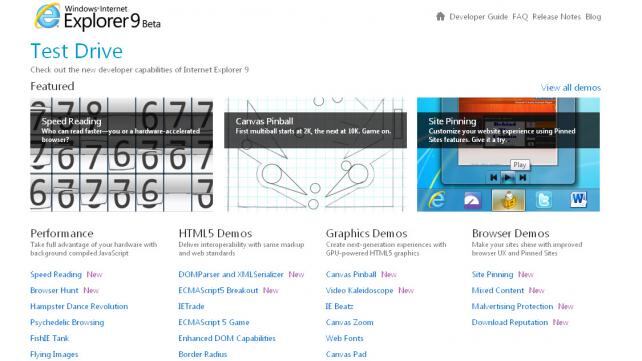Open the Malvertising Protection demo link

click(513, 307)
